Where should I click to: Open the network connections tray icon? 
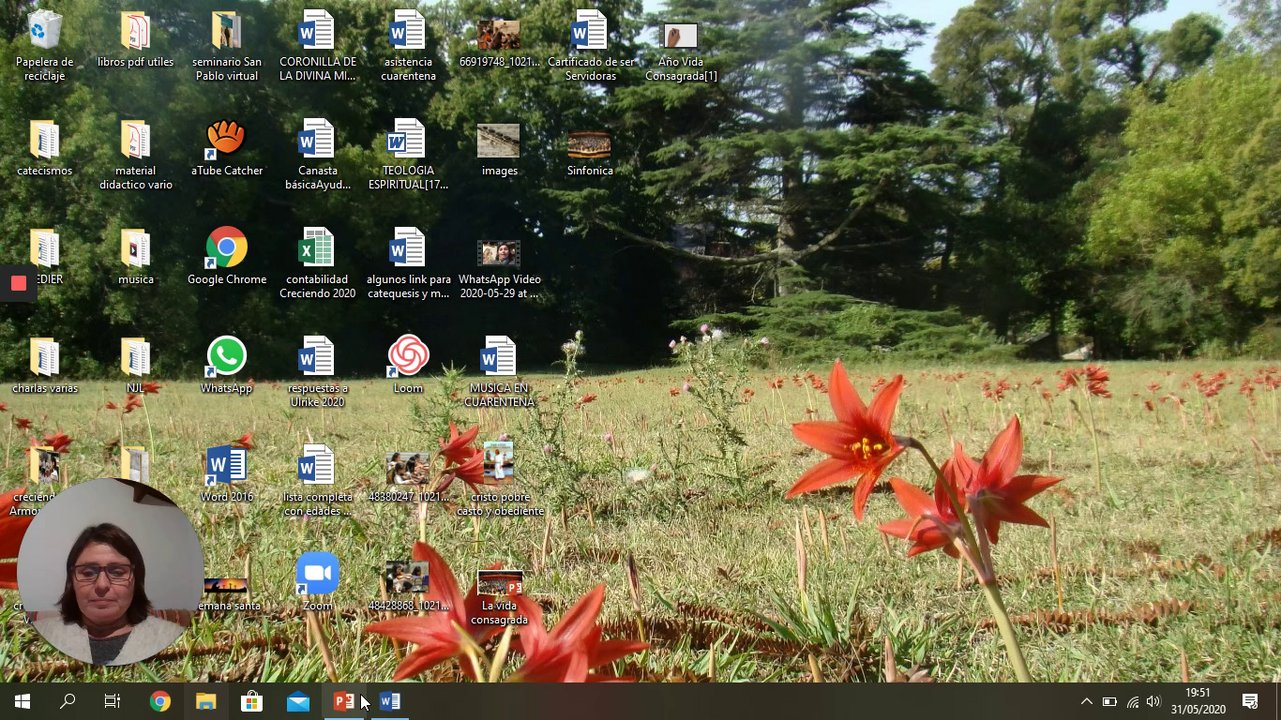(x=1133, y=702)
